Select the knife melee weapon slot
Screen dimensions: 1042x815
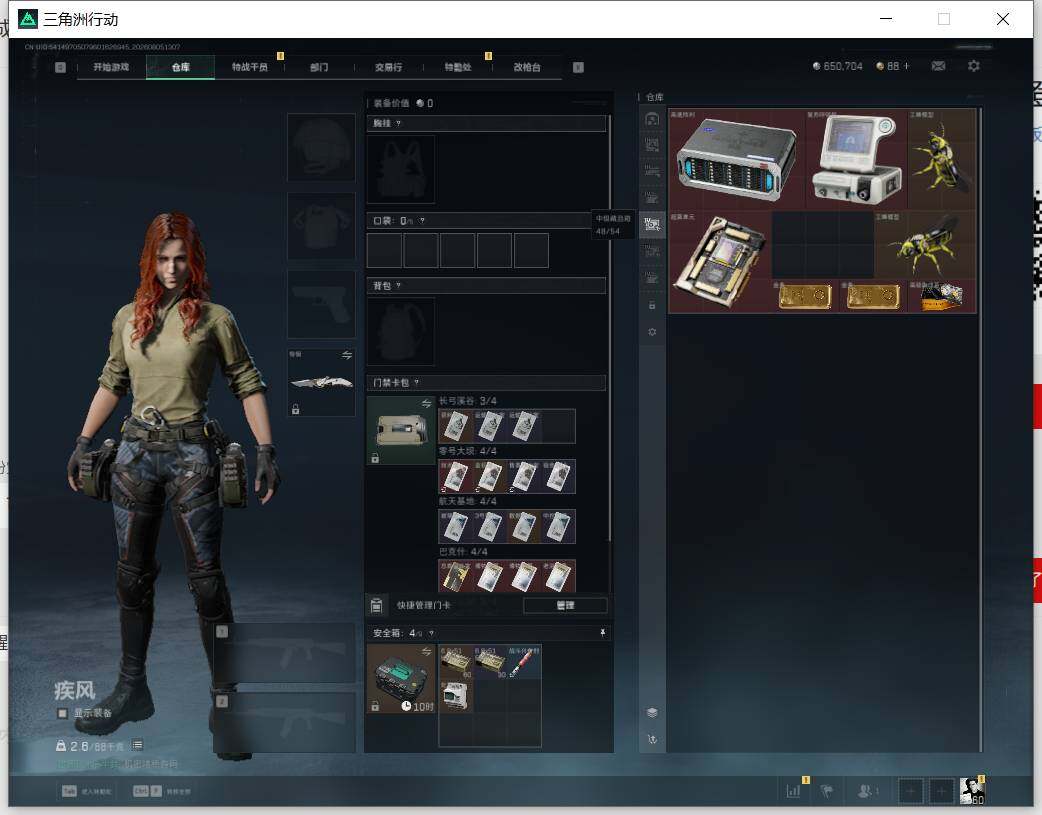pos(321,382)
